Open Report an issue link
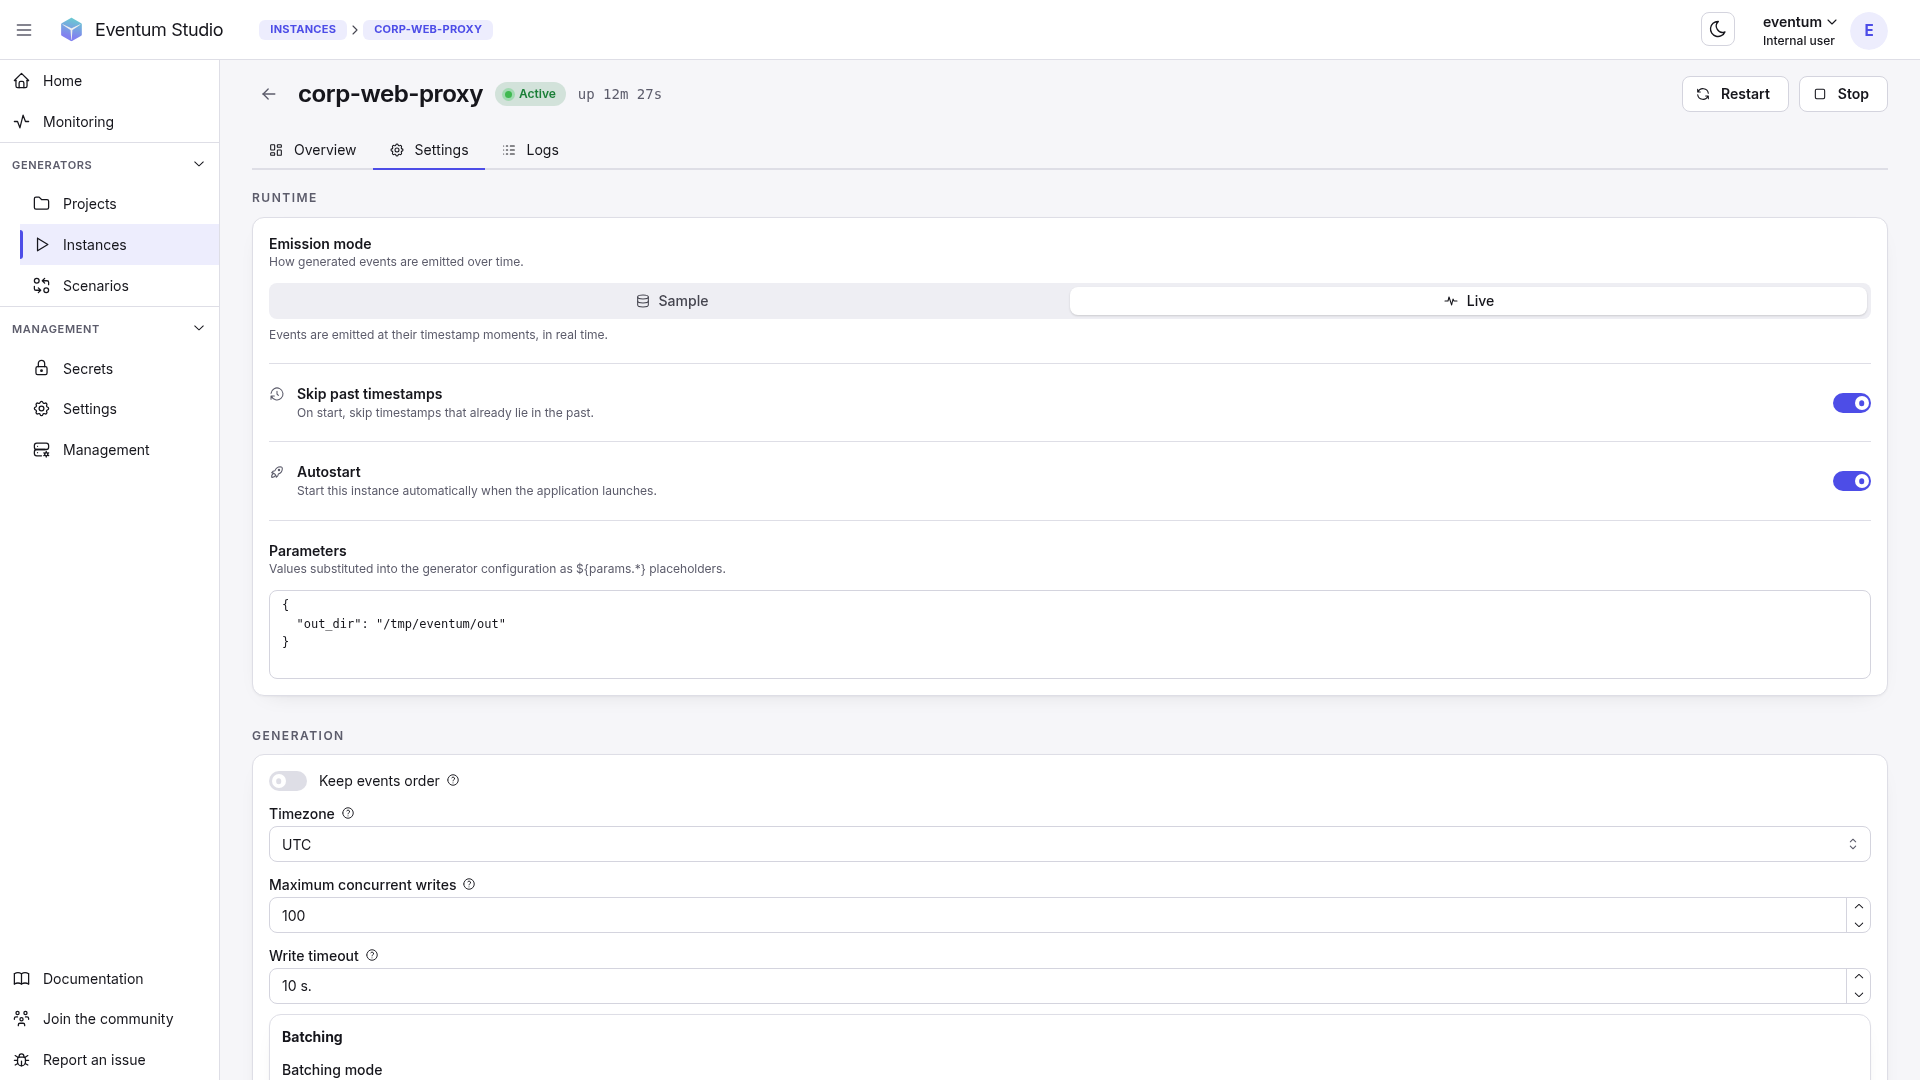 point(109,1060)
